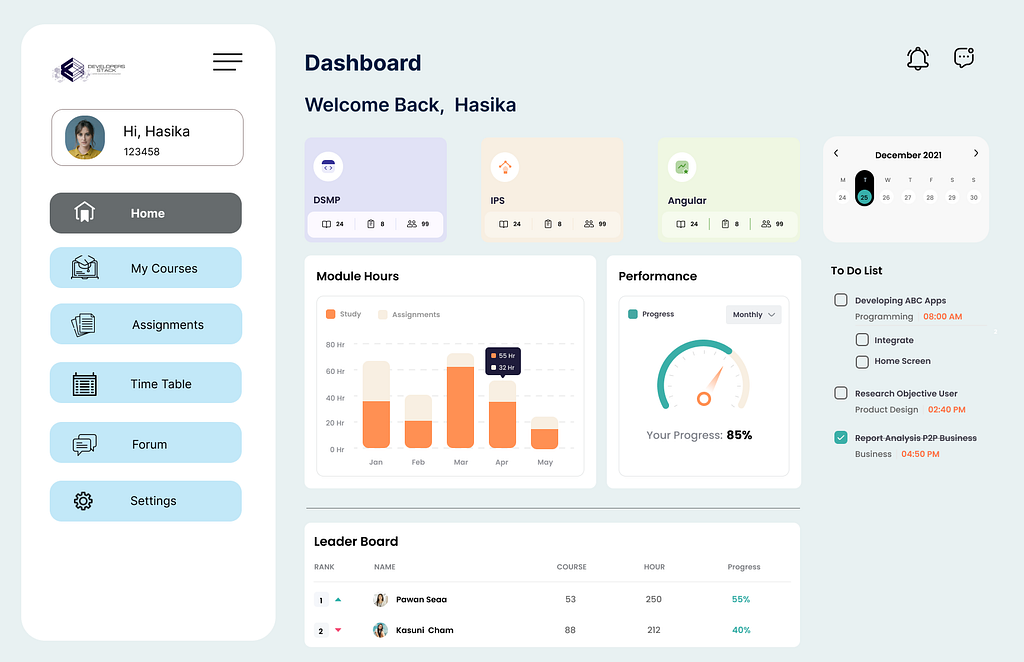Open the Monthly dropdown in Performance panel
This screenshot has height=662, width=1024.
coord(753,314)
